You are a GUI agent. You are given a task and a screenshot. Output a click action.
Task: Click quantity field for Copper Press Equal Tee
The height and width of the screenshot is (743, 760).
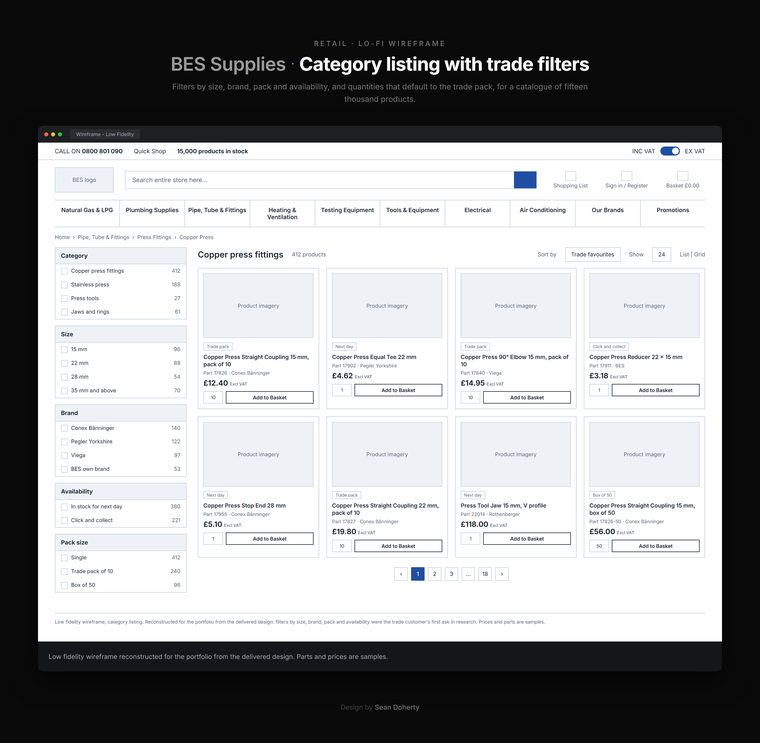(x=342, y=390)
